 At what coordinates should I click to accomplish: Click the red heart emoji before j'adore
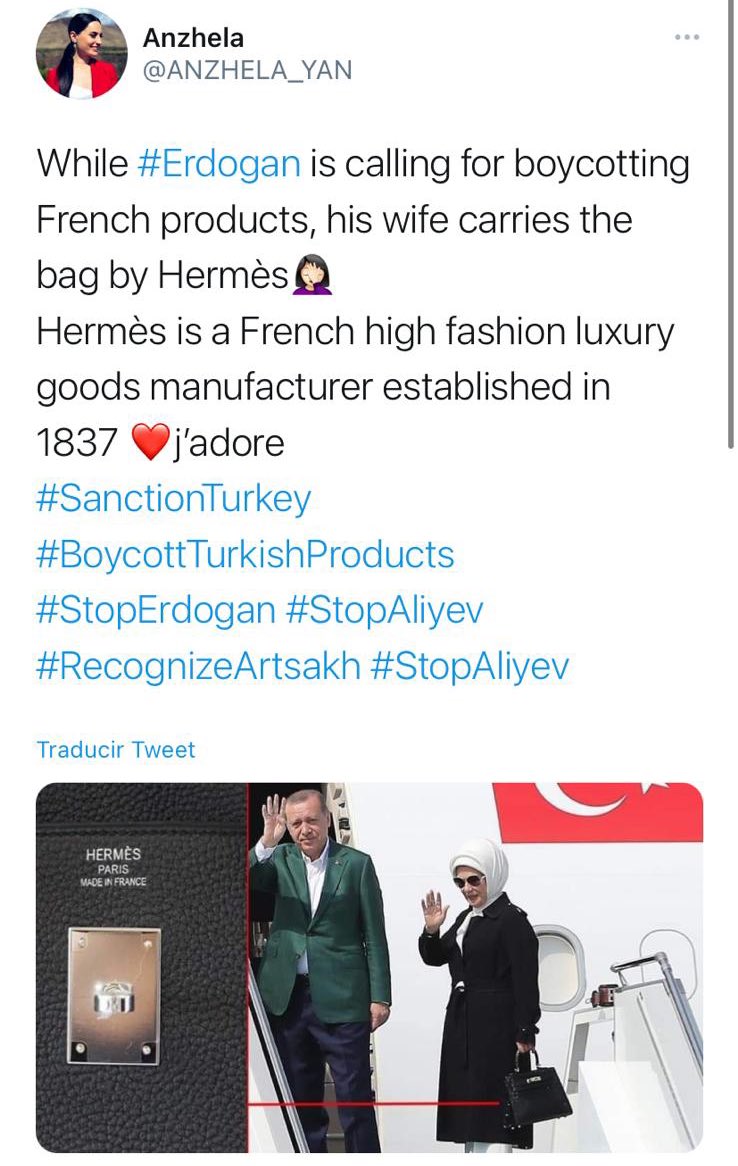coord(150,443)
